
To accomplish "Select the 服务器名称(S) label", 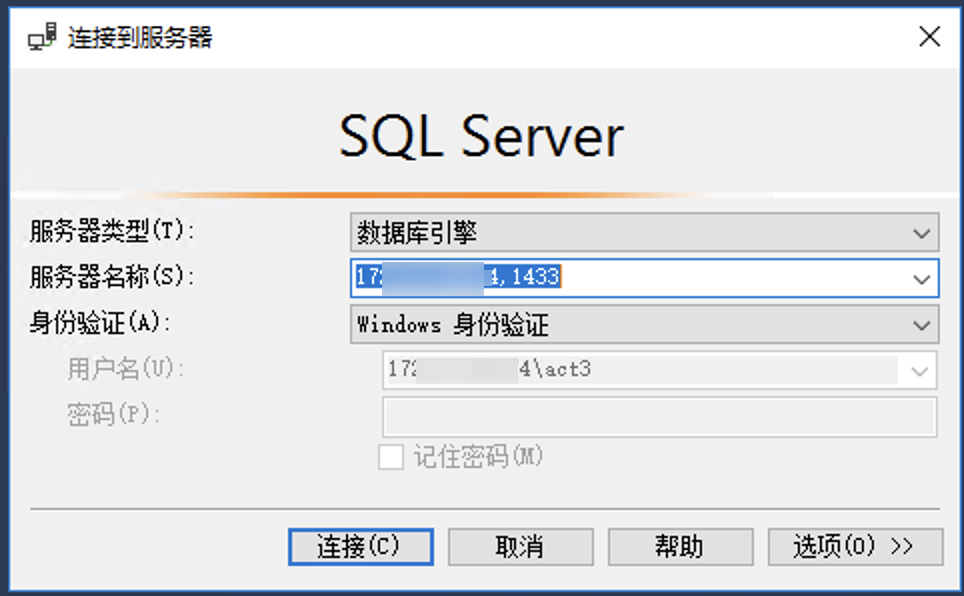I will click(112, 277).
